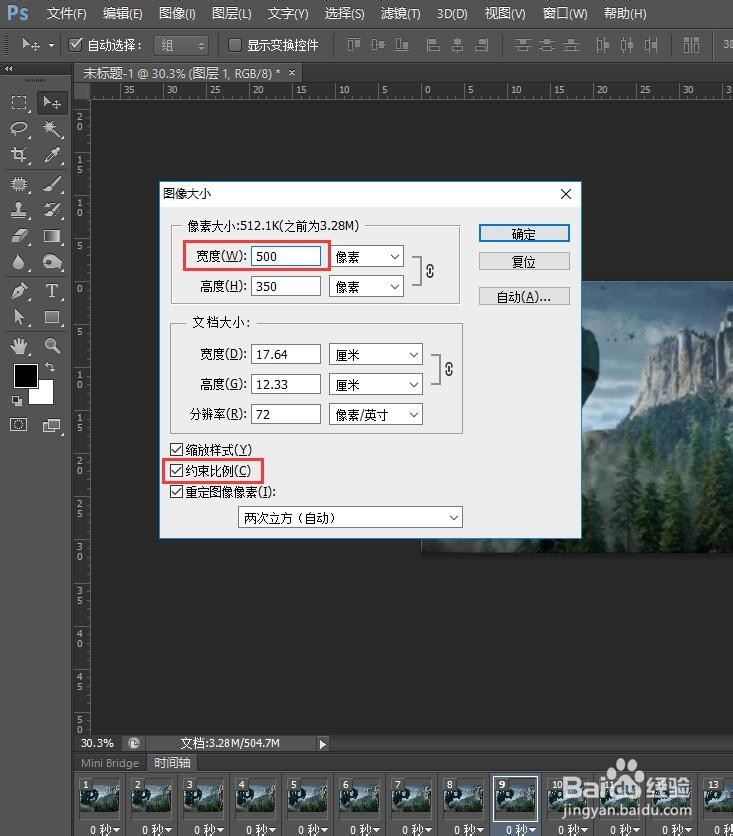Click the foreground color swatch (black)
Screen dimensions: 733x836
coord(25,376)
